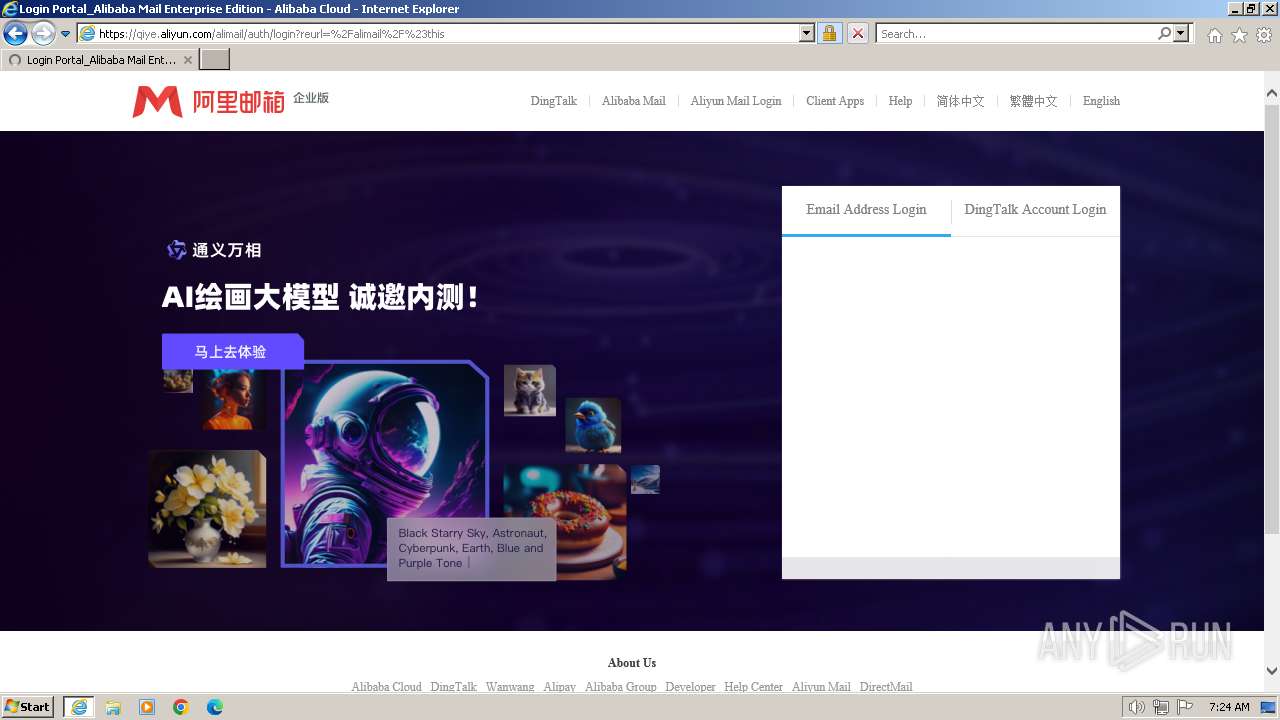Click the 马上去体验 purple button
This screenshot has width=1280, height=720.
(x=232, y=352)
